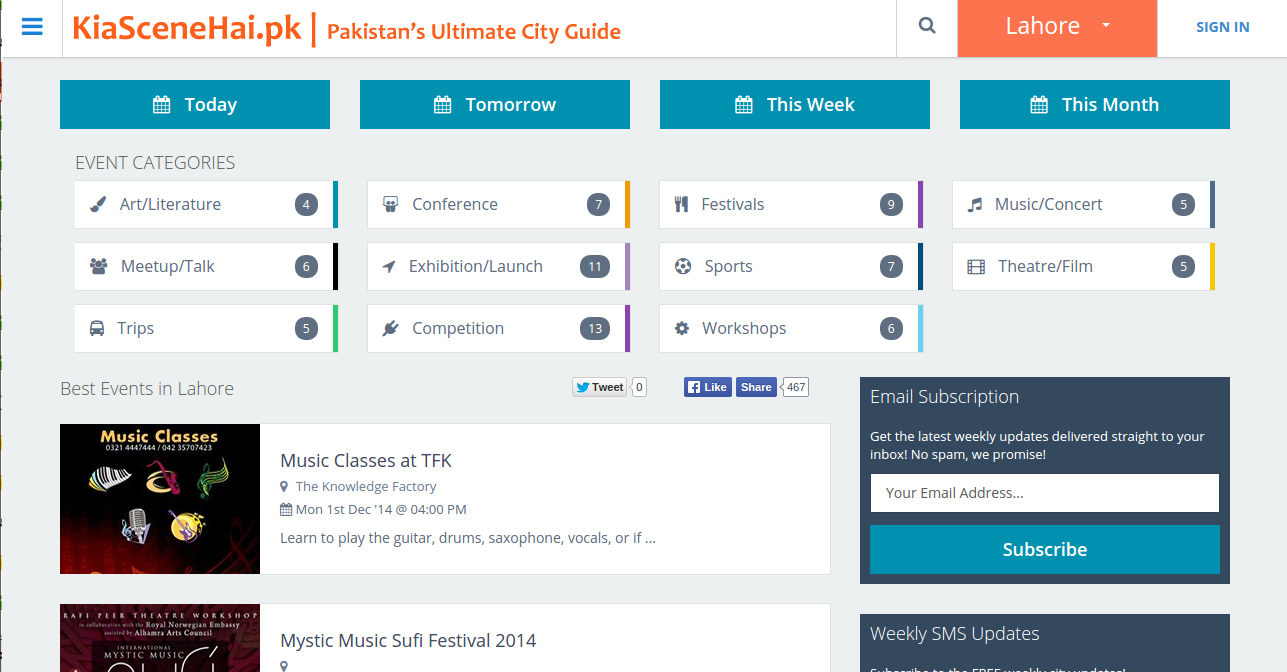Click the gear icon for Workshops
Screen dimensions: 1287x672
click(x=682, y=329)
